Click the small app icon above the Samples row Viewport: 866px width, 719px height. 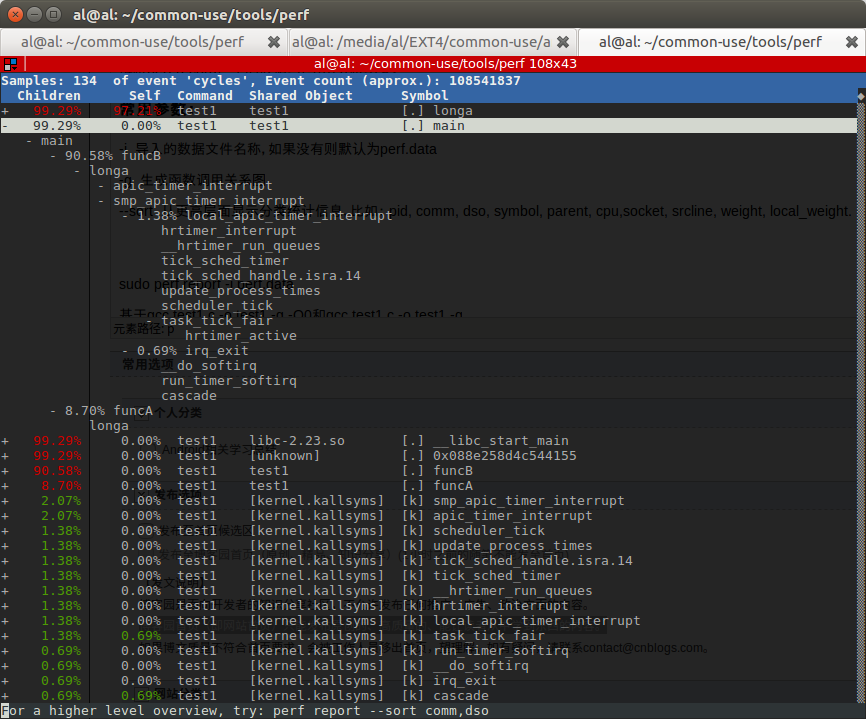pyautogui.click(x=12, y=63)
